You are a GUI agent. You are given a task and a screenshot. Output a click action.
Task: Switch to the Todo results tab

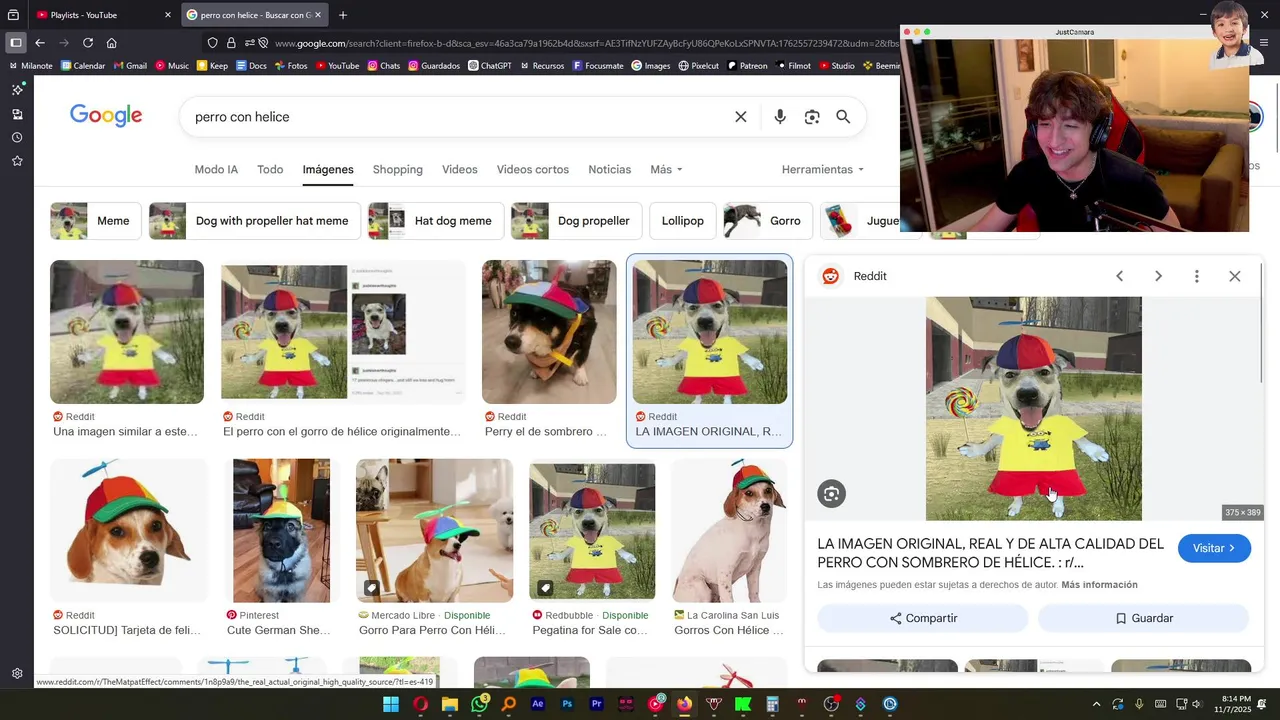point(270,169)
